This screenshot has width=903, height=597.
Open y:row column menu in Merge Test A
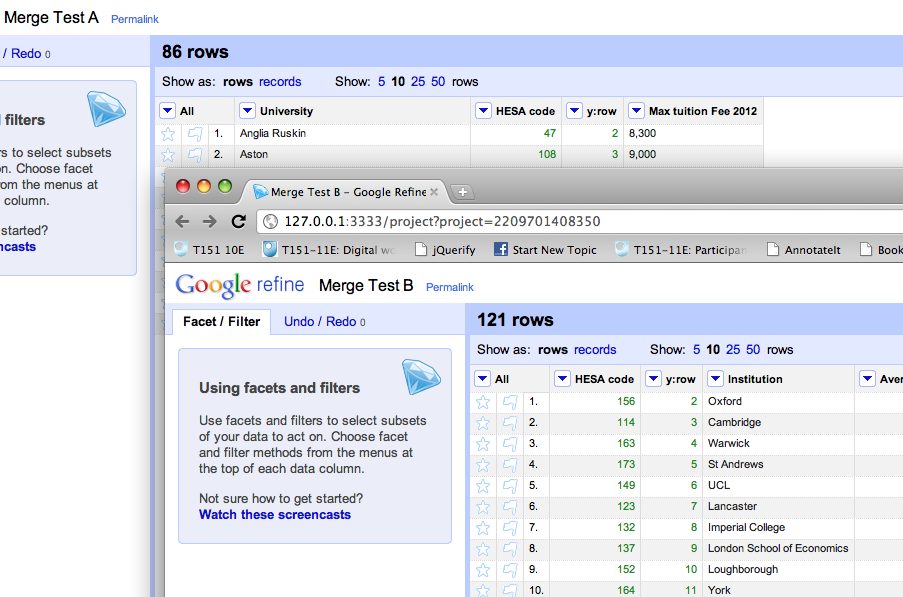(x=574, y=111)
